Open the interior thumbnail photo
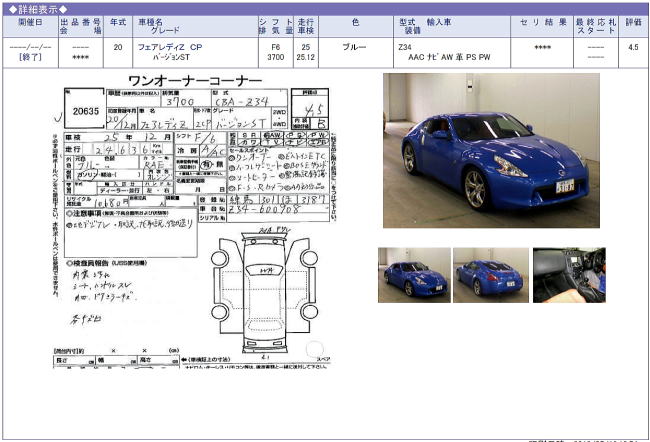Viewport: 650px width, 442px height. pos(569,275)
